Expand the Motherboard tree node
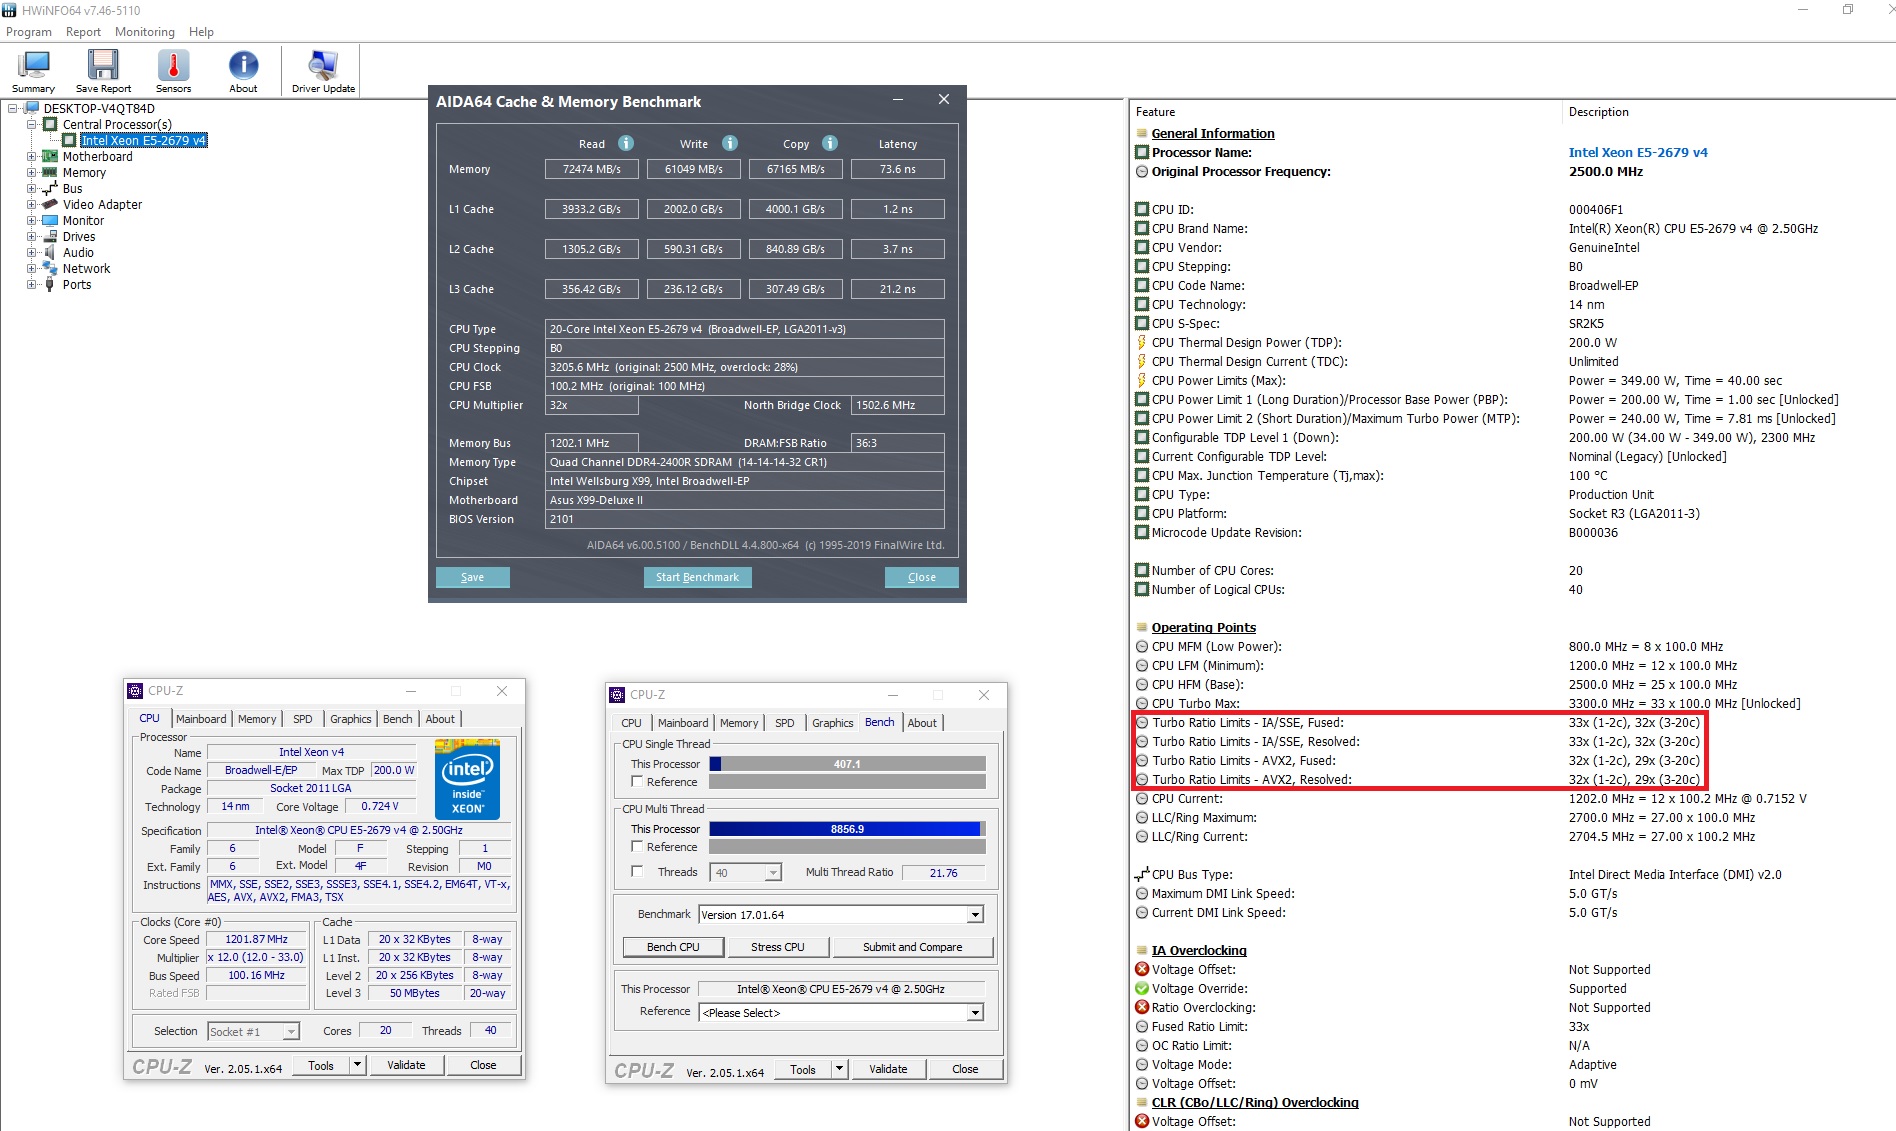Viewport: 1896px width, 1131px height. tap(32, 157)
